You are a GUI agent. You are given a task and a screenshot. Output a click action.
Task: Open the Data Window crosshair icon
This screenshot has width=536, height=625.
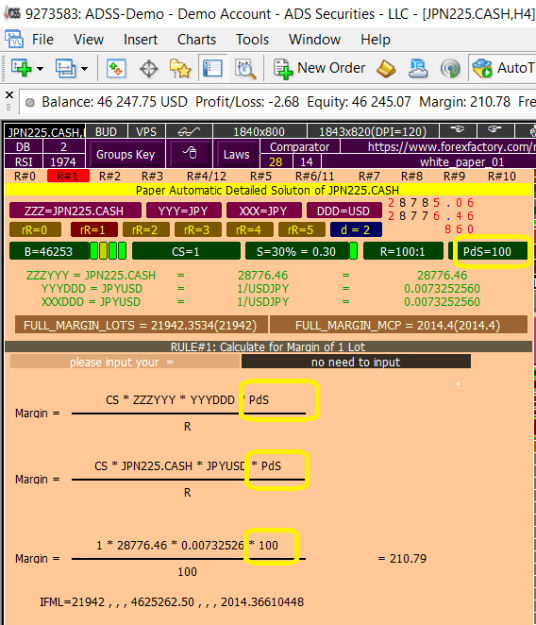tap(149, 69)
